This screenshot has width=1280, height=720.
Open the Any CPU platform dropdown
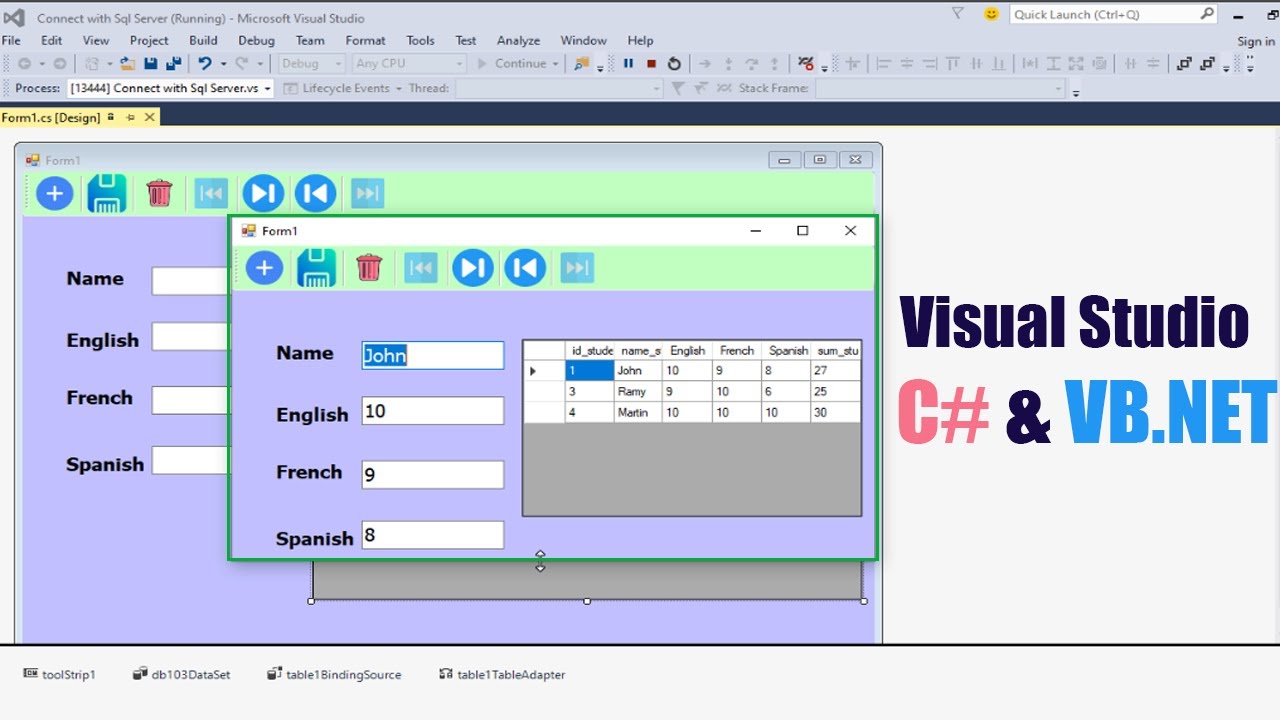coord(409,63)
